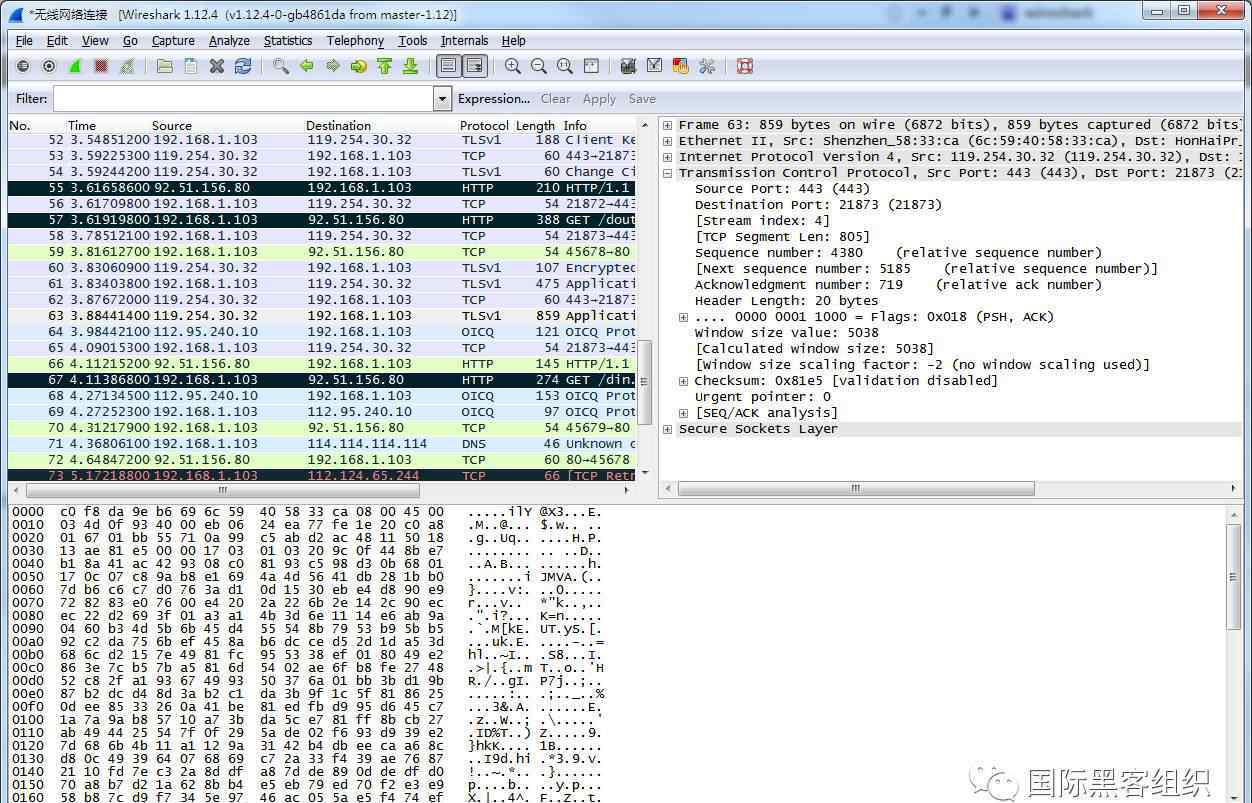Save the display filter
Image resolution: width=1252 pixels, height=803 pixels.
pos(642,99)
